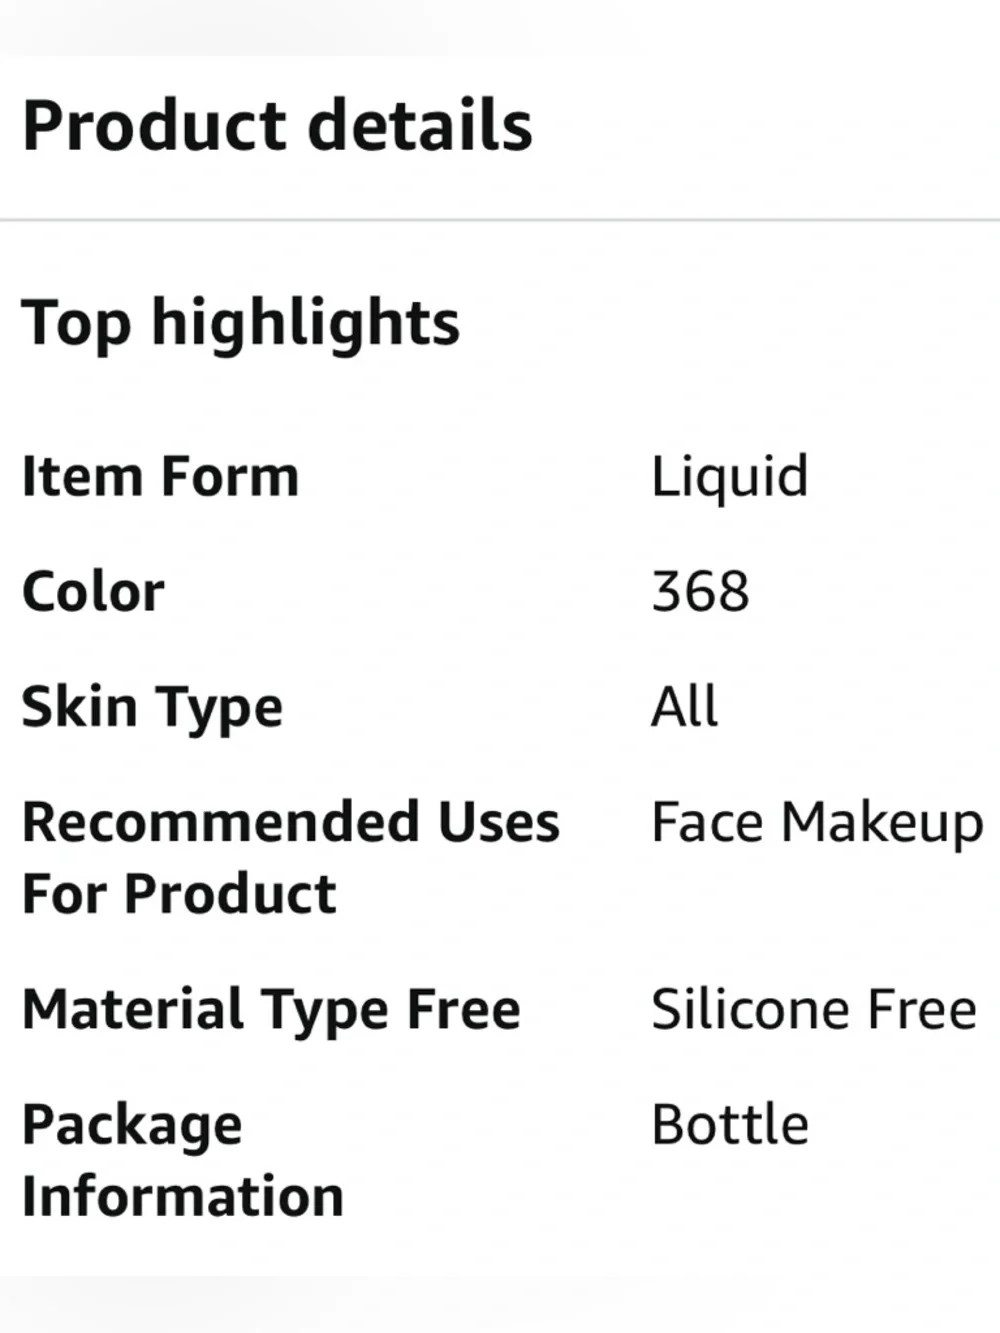
Task: Click the Item Form label
Action: [x=160, y=476]
